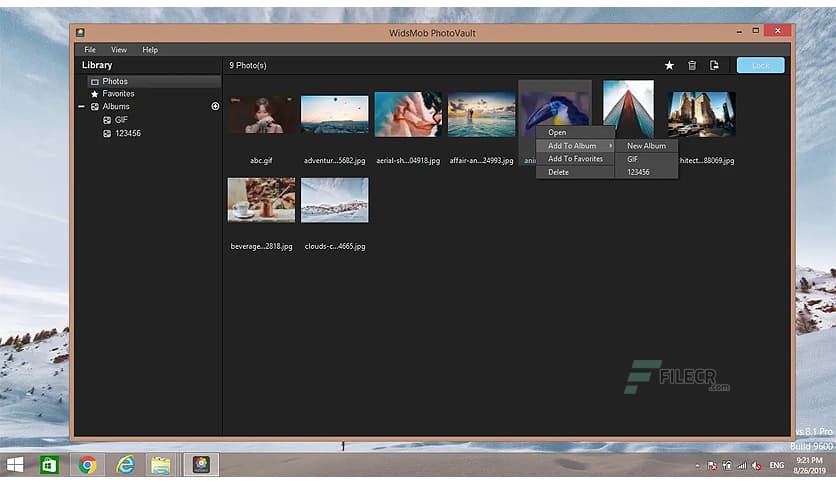Open the View menu

(x=118, y=50)
